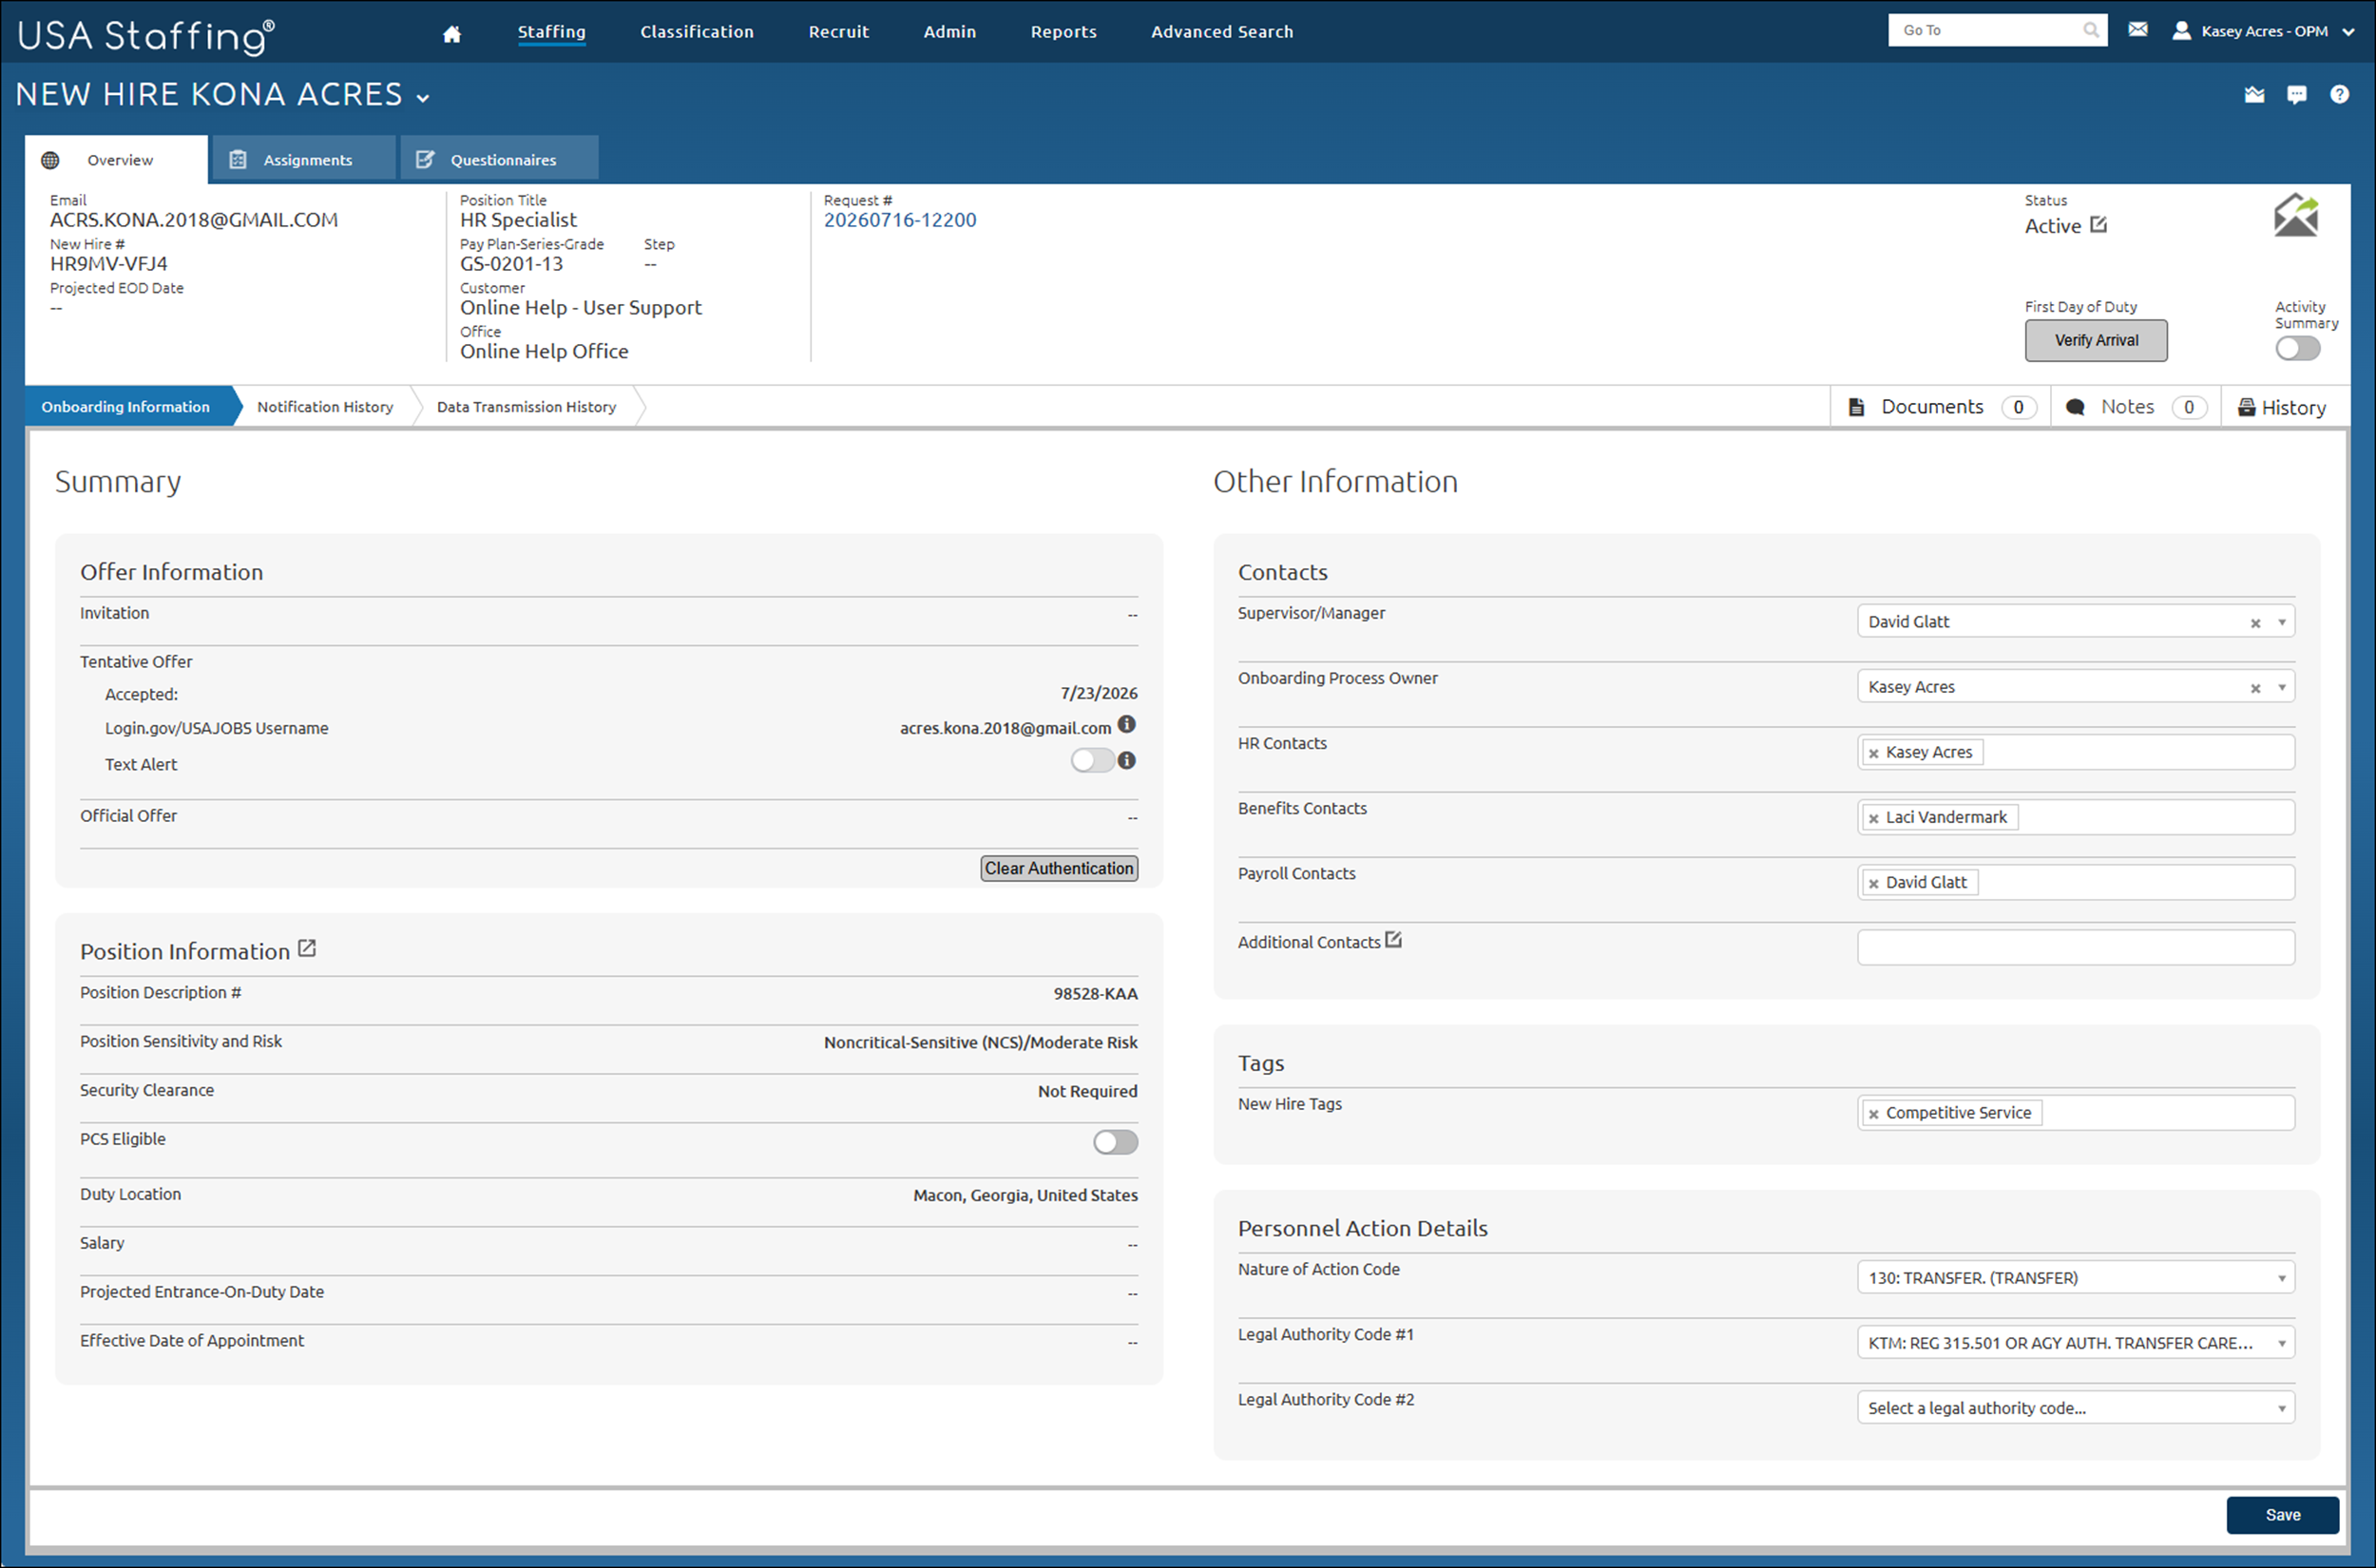This screenshot has width=2376, height=1568.
Task: Select Onboarding Information step
Action: tap(128, 407)
